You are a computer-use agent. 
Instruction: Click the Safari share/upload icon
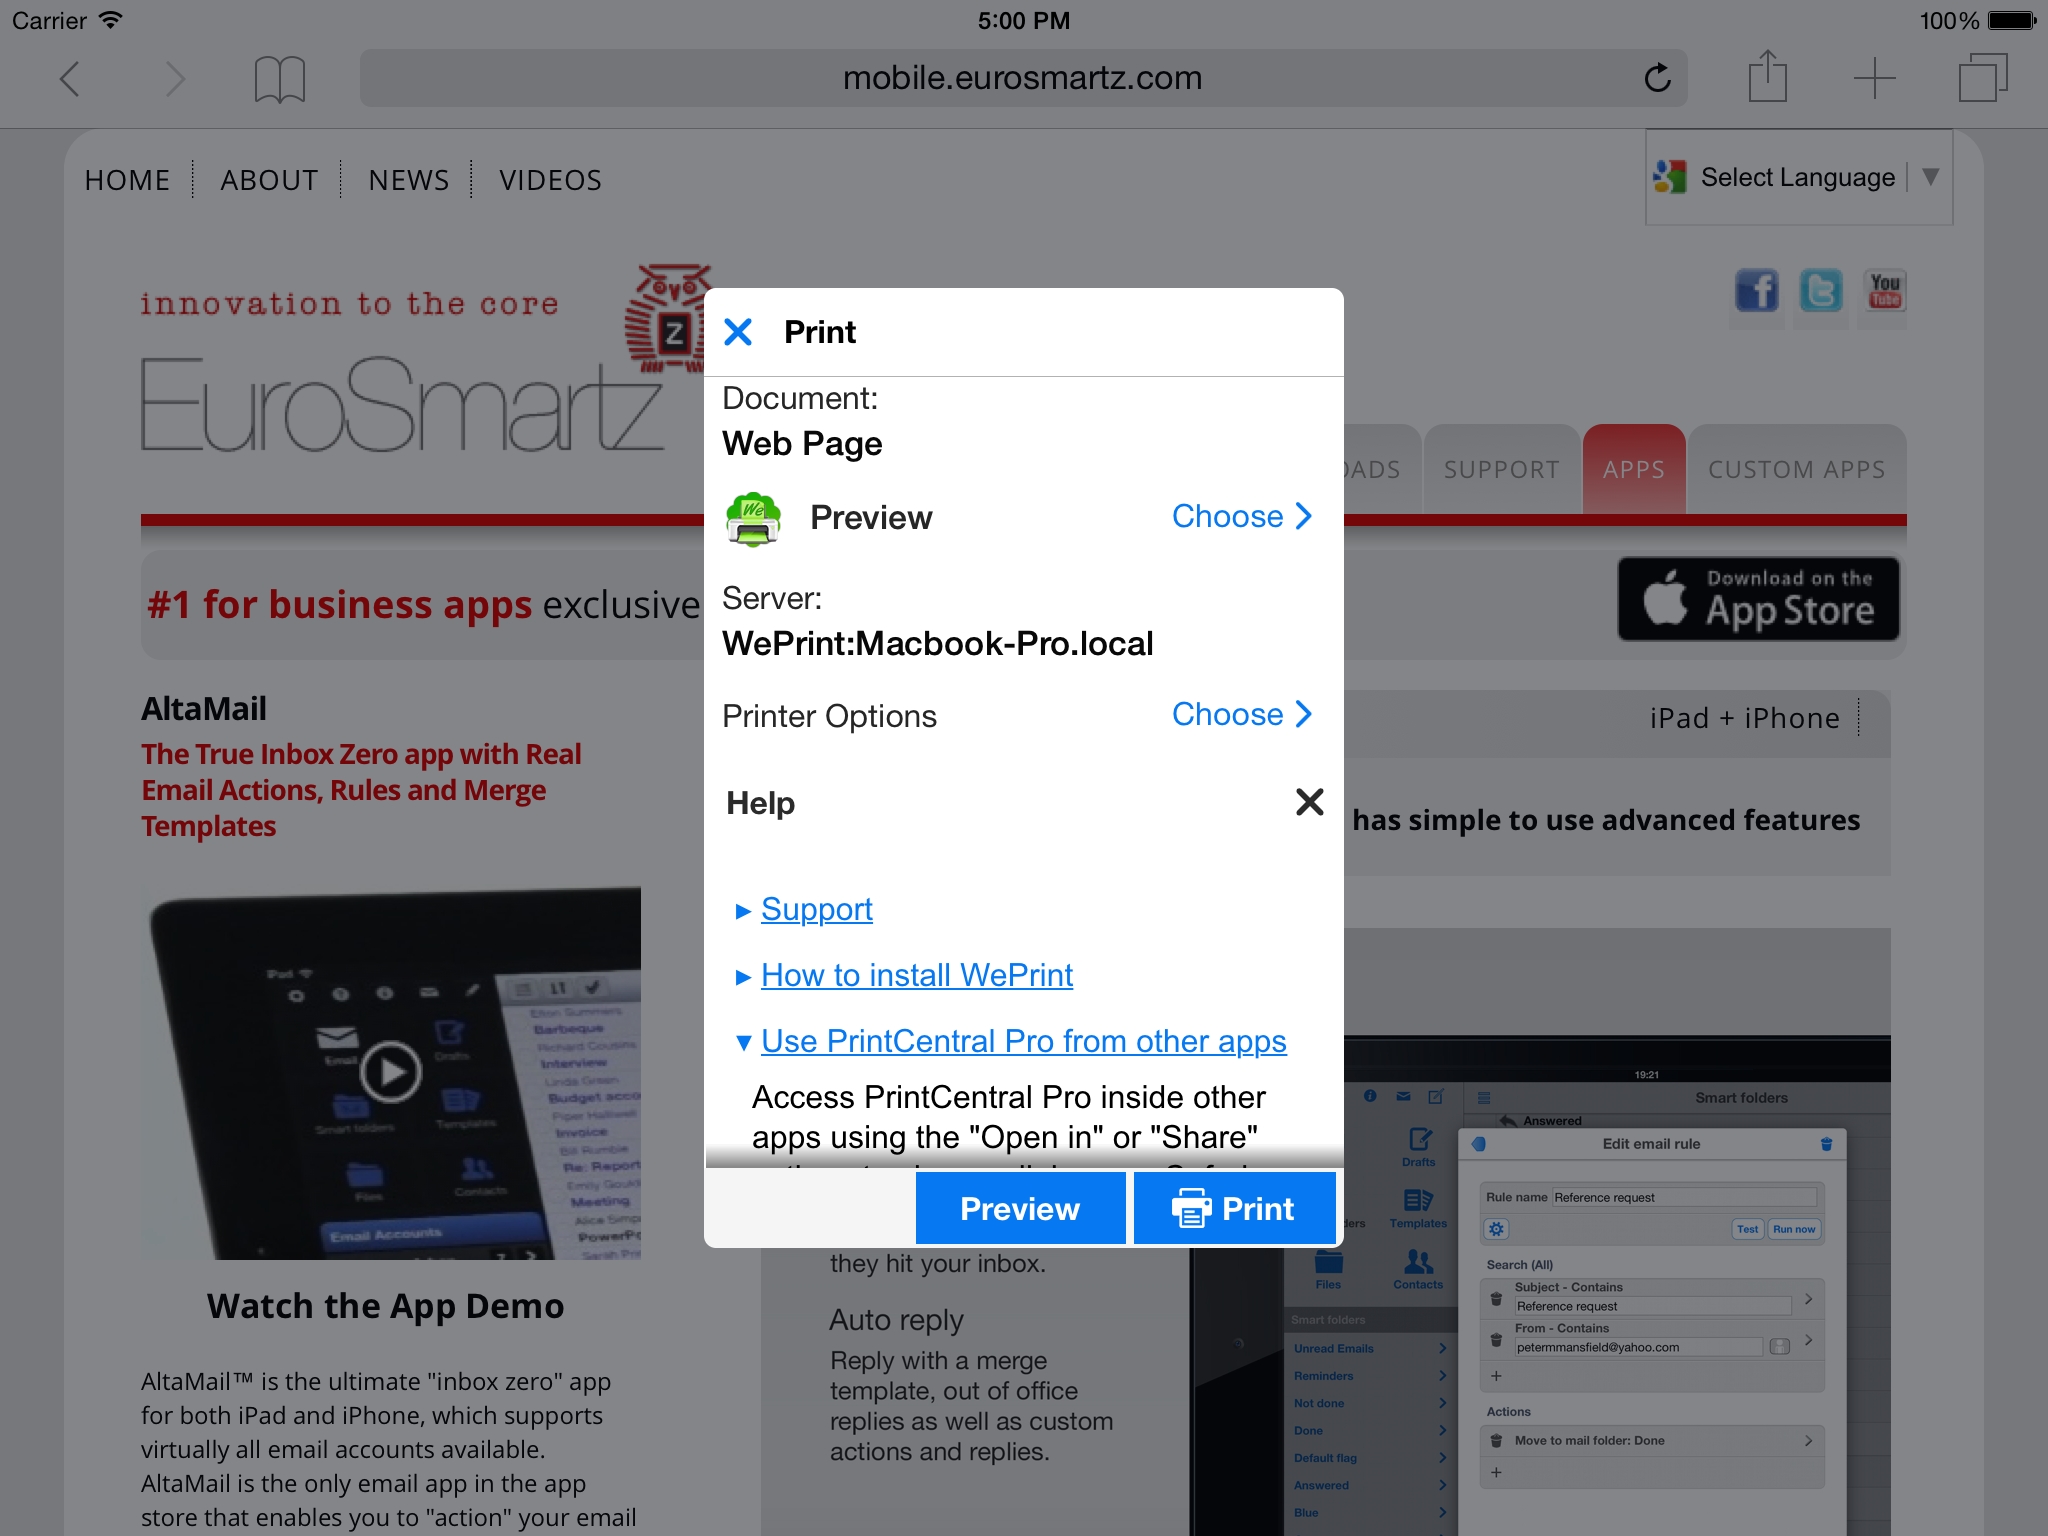coord(1767,76)
